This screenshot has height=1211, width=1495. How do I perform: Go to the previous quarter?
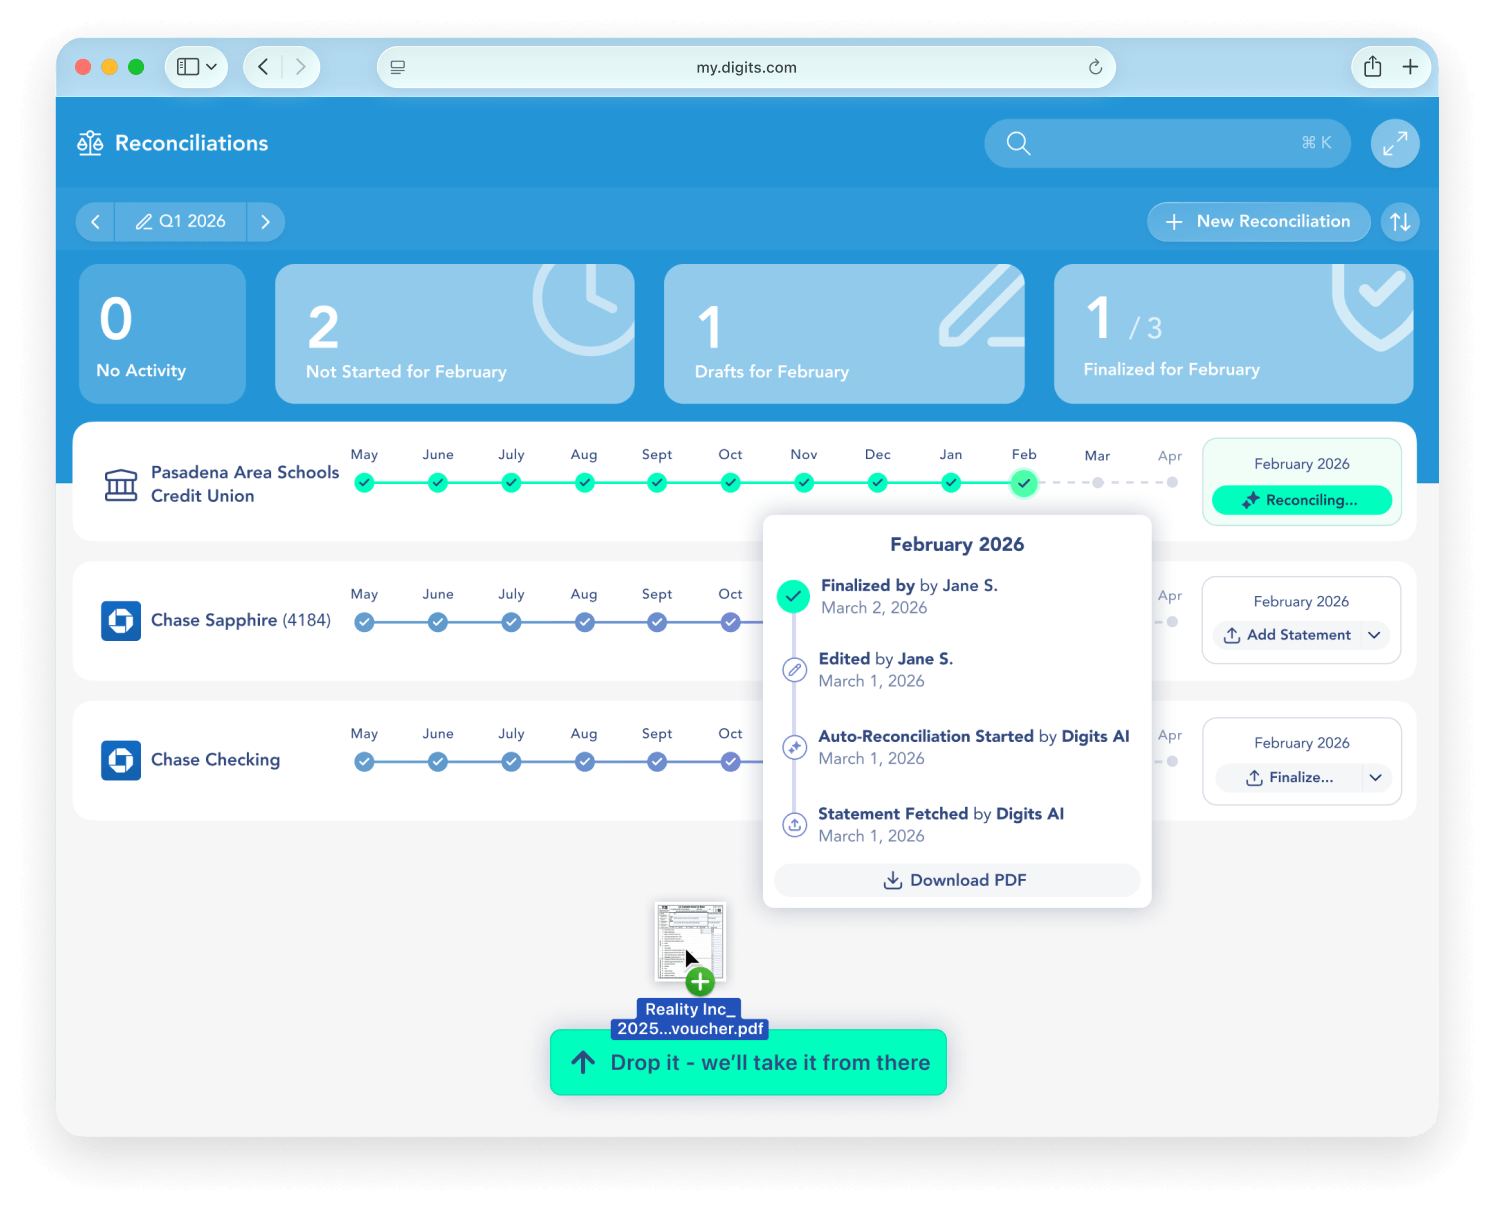click(96, 222)
